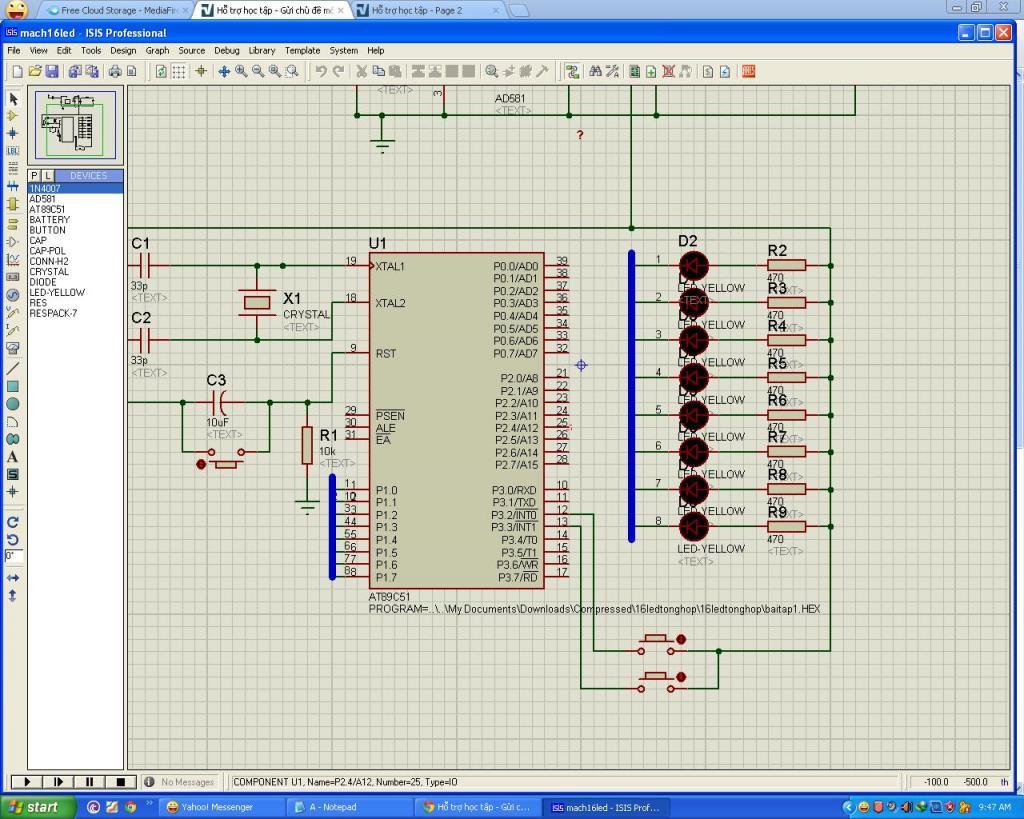Toggle the false origin crosshair button
This screenshot has height=819, width=1024.
201,71
